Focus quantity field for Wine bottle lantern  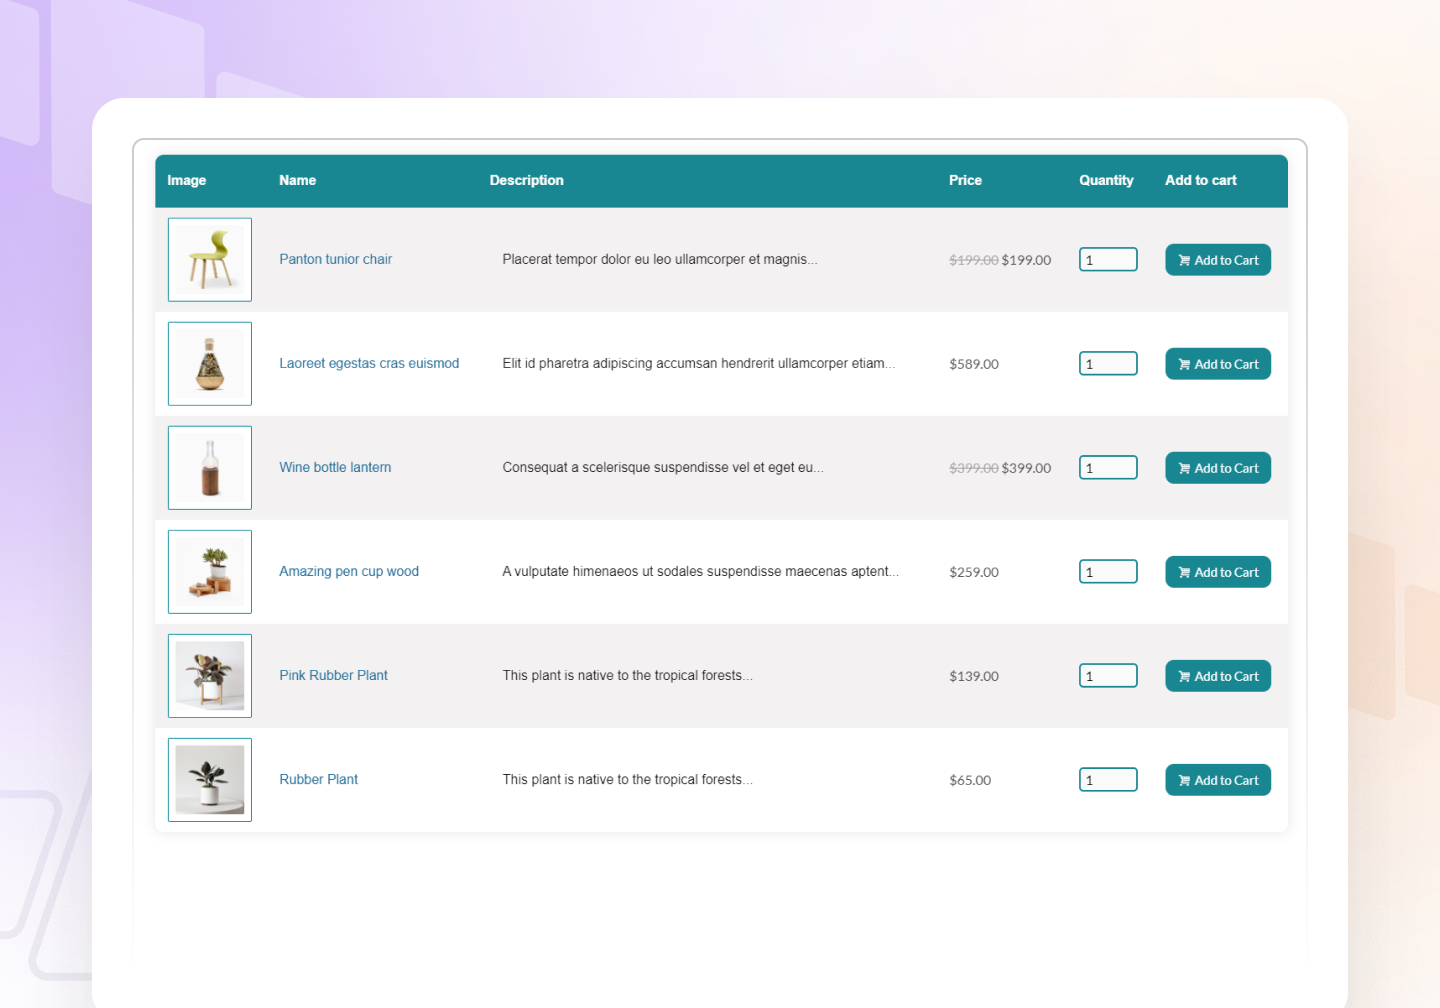(x=1108, y=468)
